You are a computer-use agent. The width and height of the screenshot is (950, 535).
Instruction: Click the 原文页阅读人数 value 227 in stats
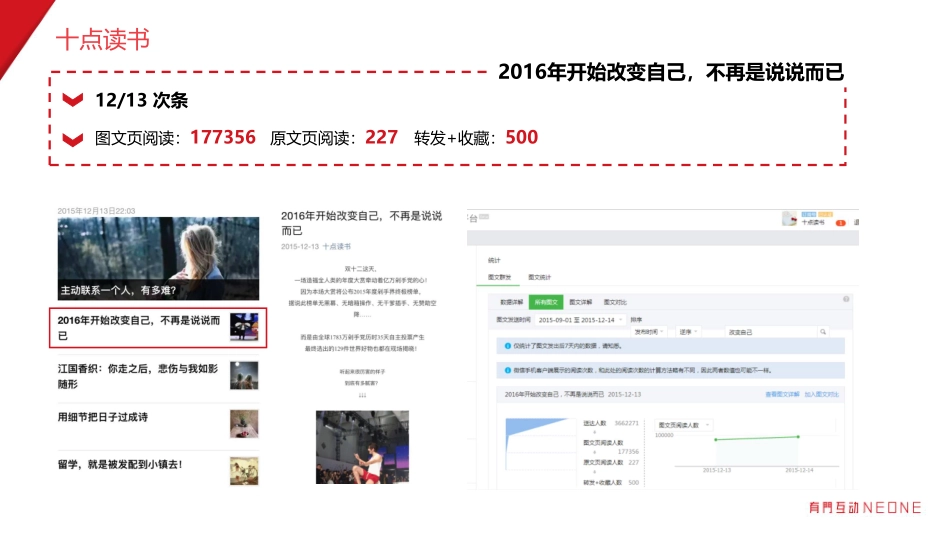point(634,462)
